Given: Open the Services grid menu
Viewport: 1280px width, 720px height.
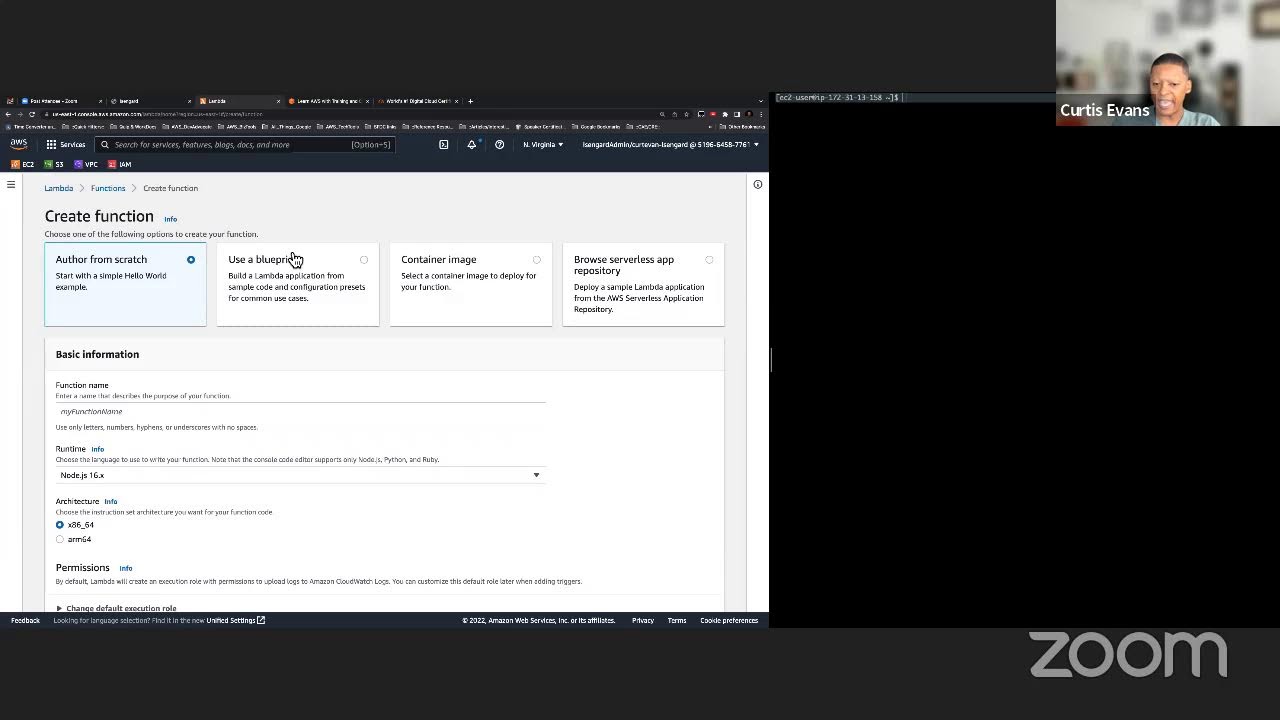Looking at the screenshot, I should (51, 144).
